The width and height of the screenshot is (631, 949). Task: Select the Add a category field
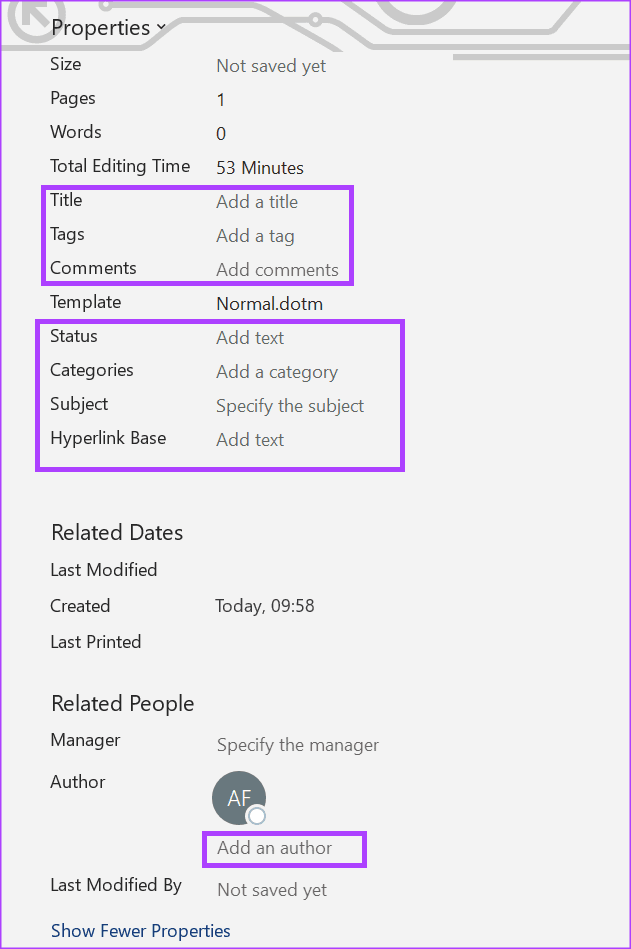(x=277, y=372)
